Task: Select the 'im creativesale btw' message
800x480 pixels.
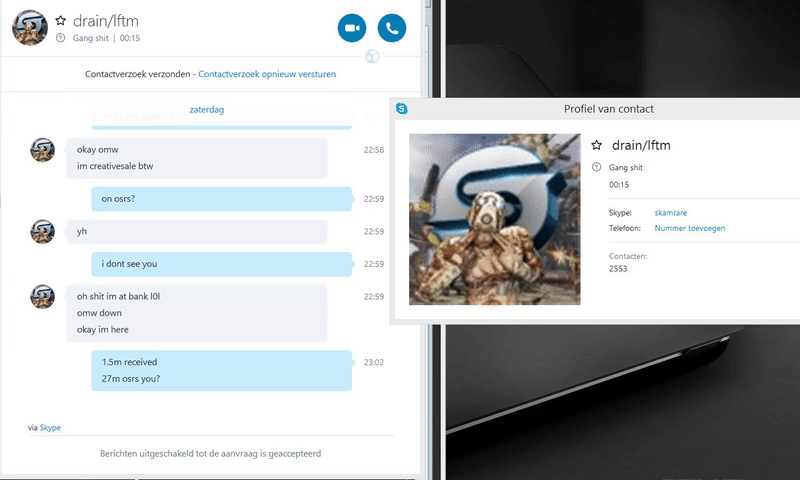Action: pyautogui.click(x=115, y=166)
